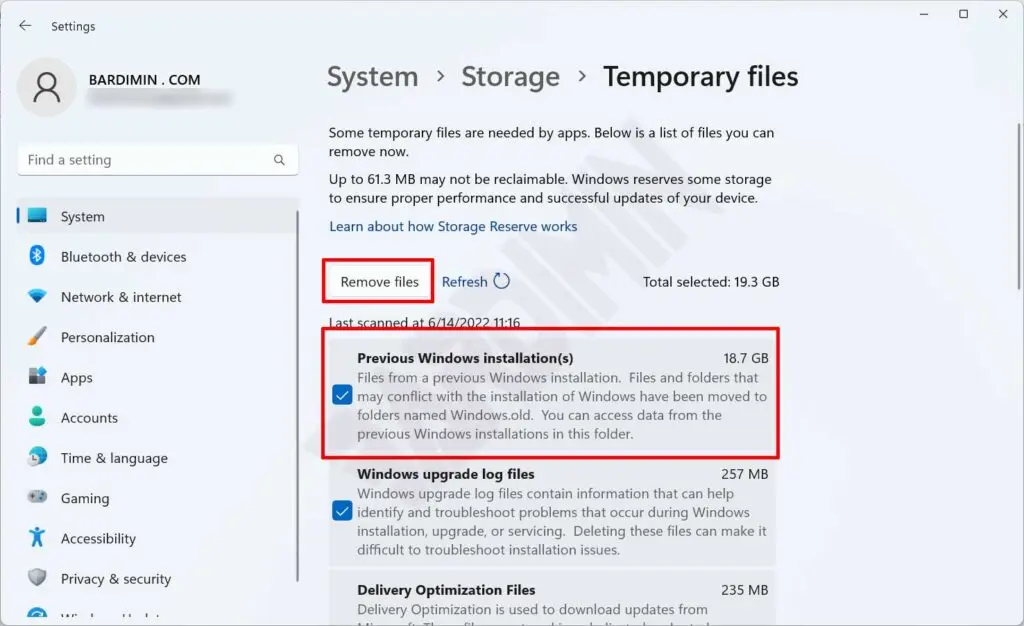Click the Delivery Optimization Files heading

446,589
